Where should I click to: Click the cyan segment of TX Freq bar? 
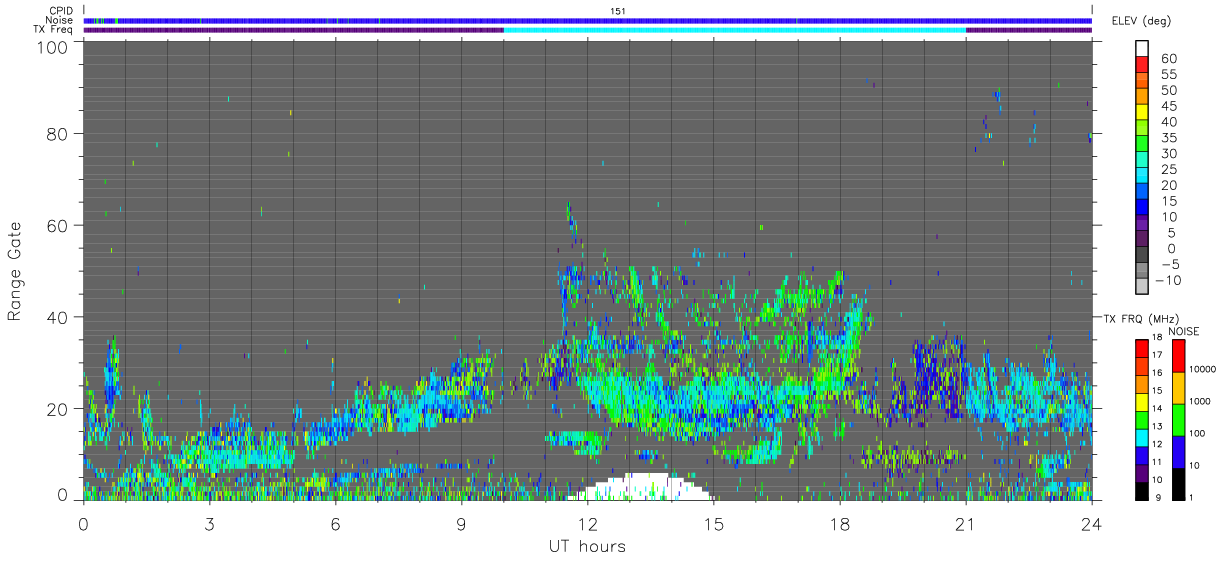(735, 30)
